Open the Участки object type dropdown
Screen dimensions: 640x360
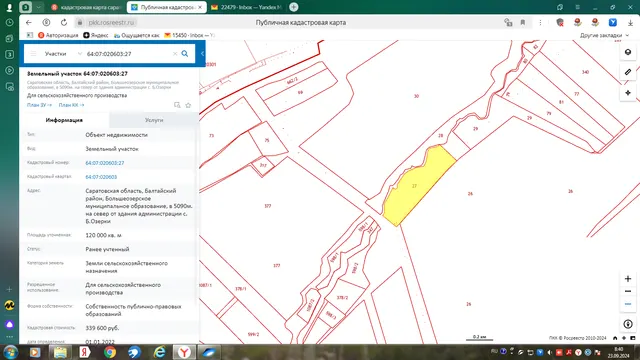pyautogui.click(x=63, y=53)
